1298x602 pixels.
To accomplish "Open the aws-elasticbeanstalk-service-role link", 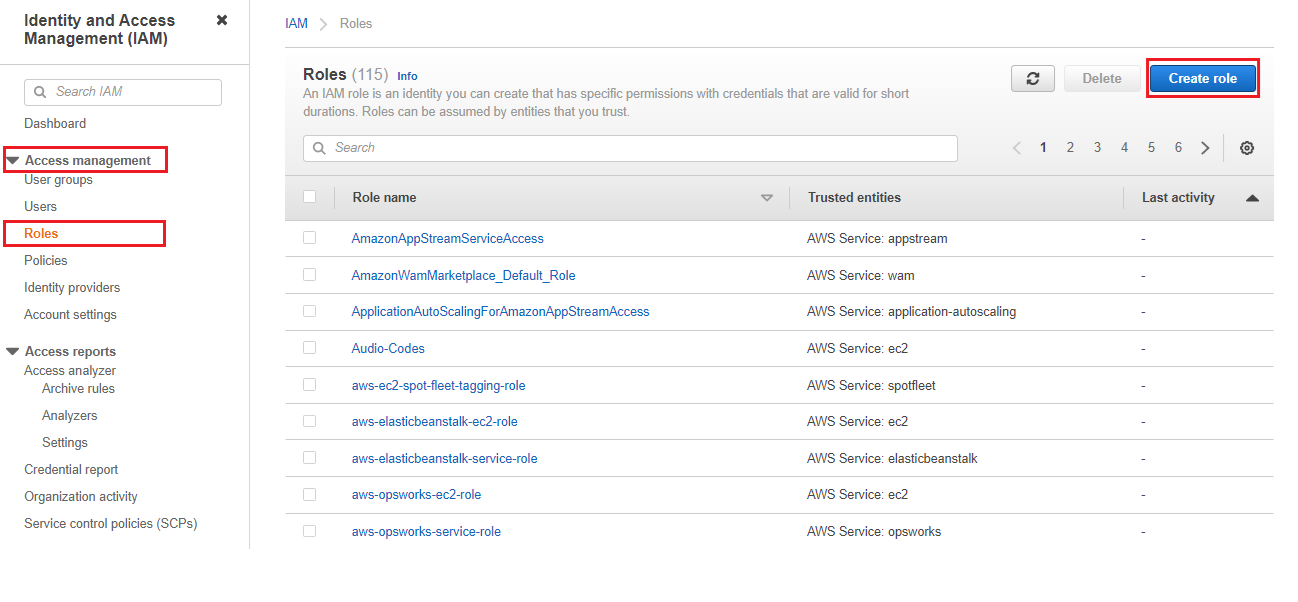I will [x=445, y=459].
